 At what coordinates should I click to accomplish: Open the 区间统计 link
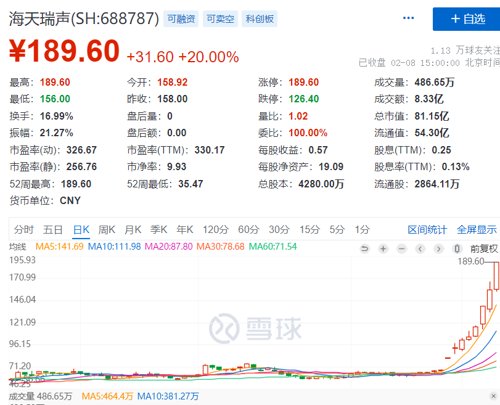pyautogui.click(x=427, y=230)
